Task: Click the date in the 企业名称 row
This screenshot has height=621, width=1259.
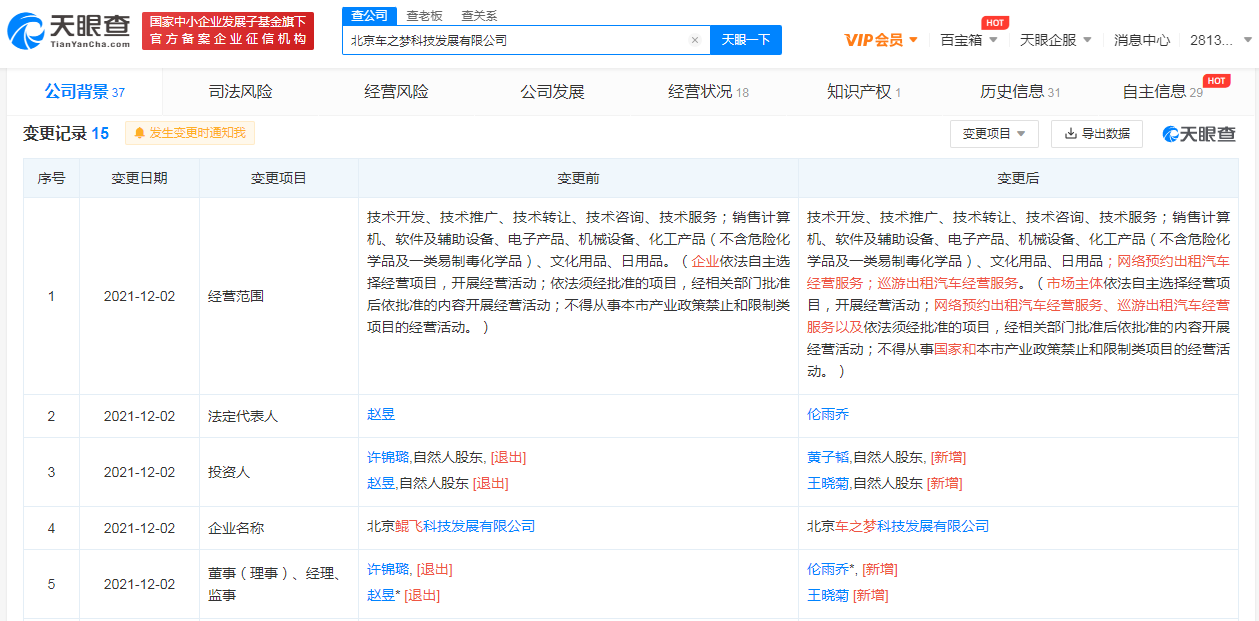Action: point(139,528)
